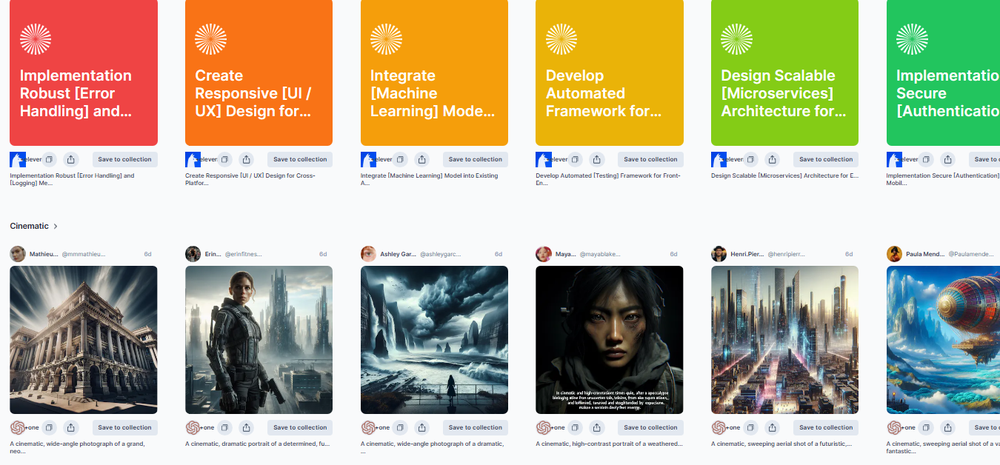This screenshot has width=1000, height=465.
Task: Visit the @erinfitnes handle link
Action: (x=244, y=255)
